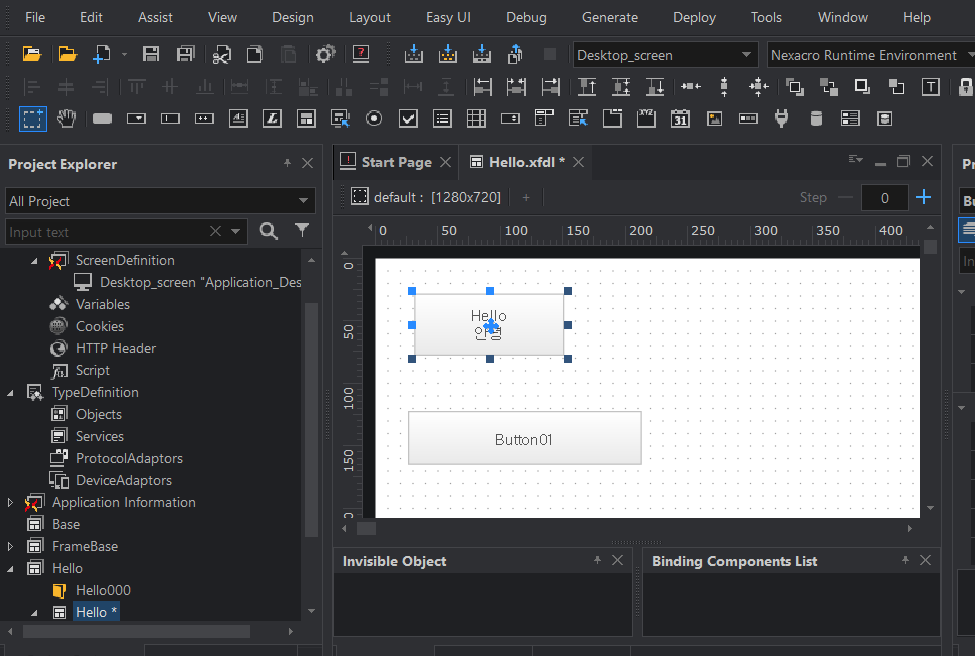Toggle the Invisible Object panel pin
975x656 pixels.
coord(598,560)
